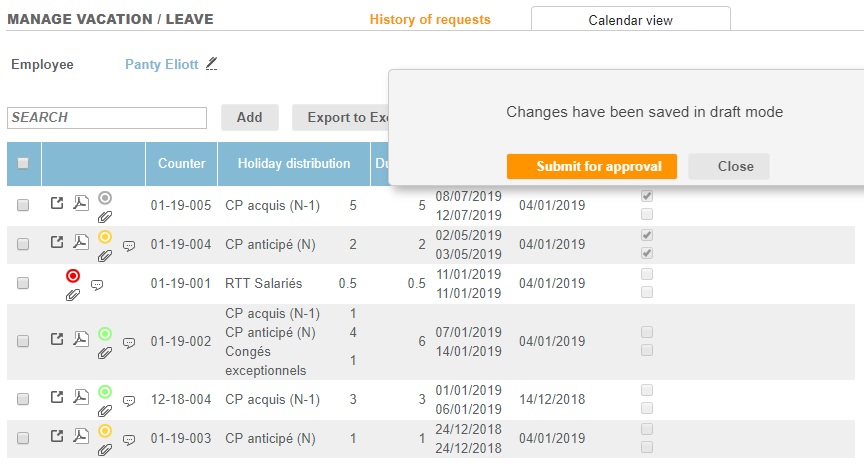Switch to the Calendar view tab

tap(630, 20)
